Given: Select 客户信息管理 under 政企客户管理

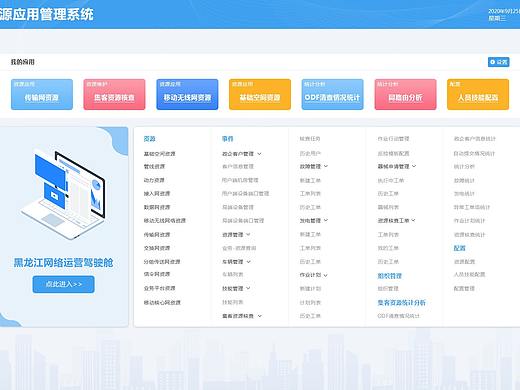Looking at the screenshot, I should point(238,166).
